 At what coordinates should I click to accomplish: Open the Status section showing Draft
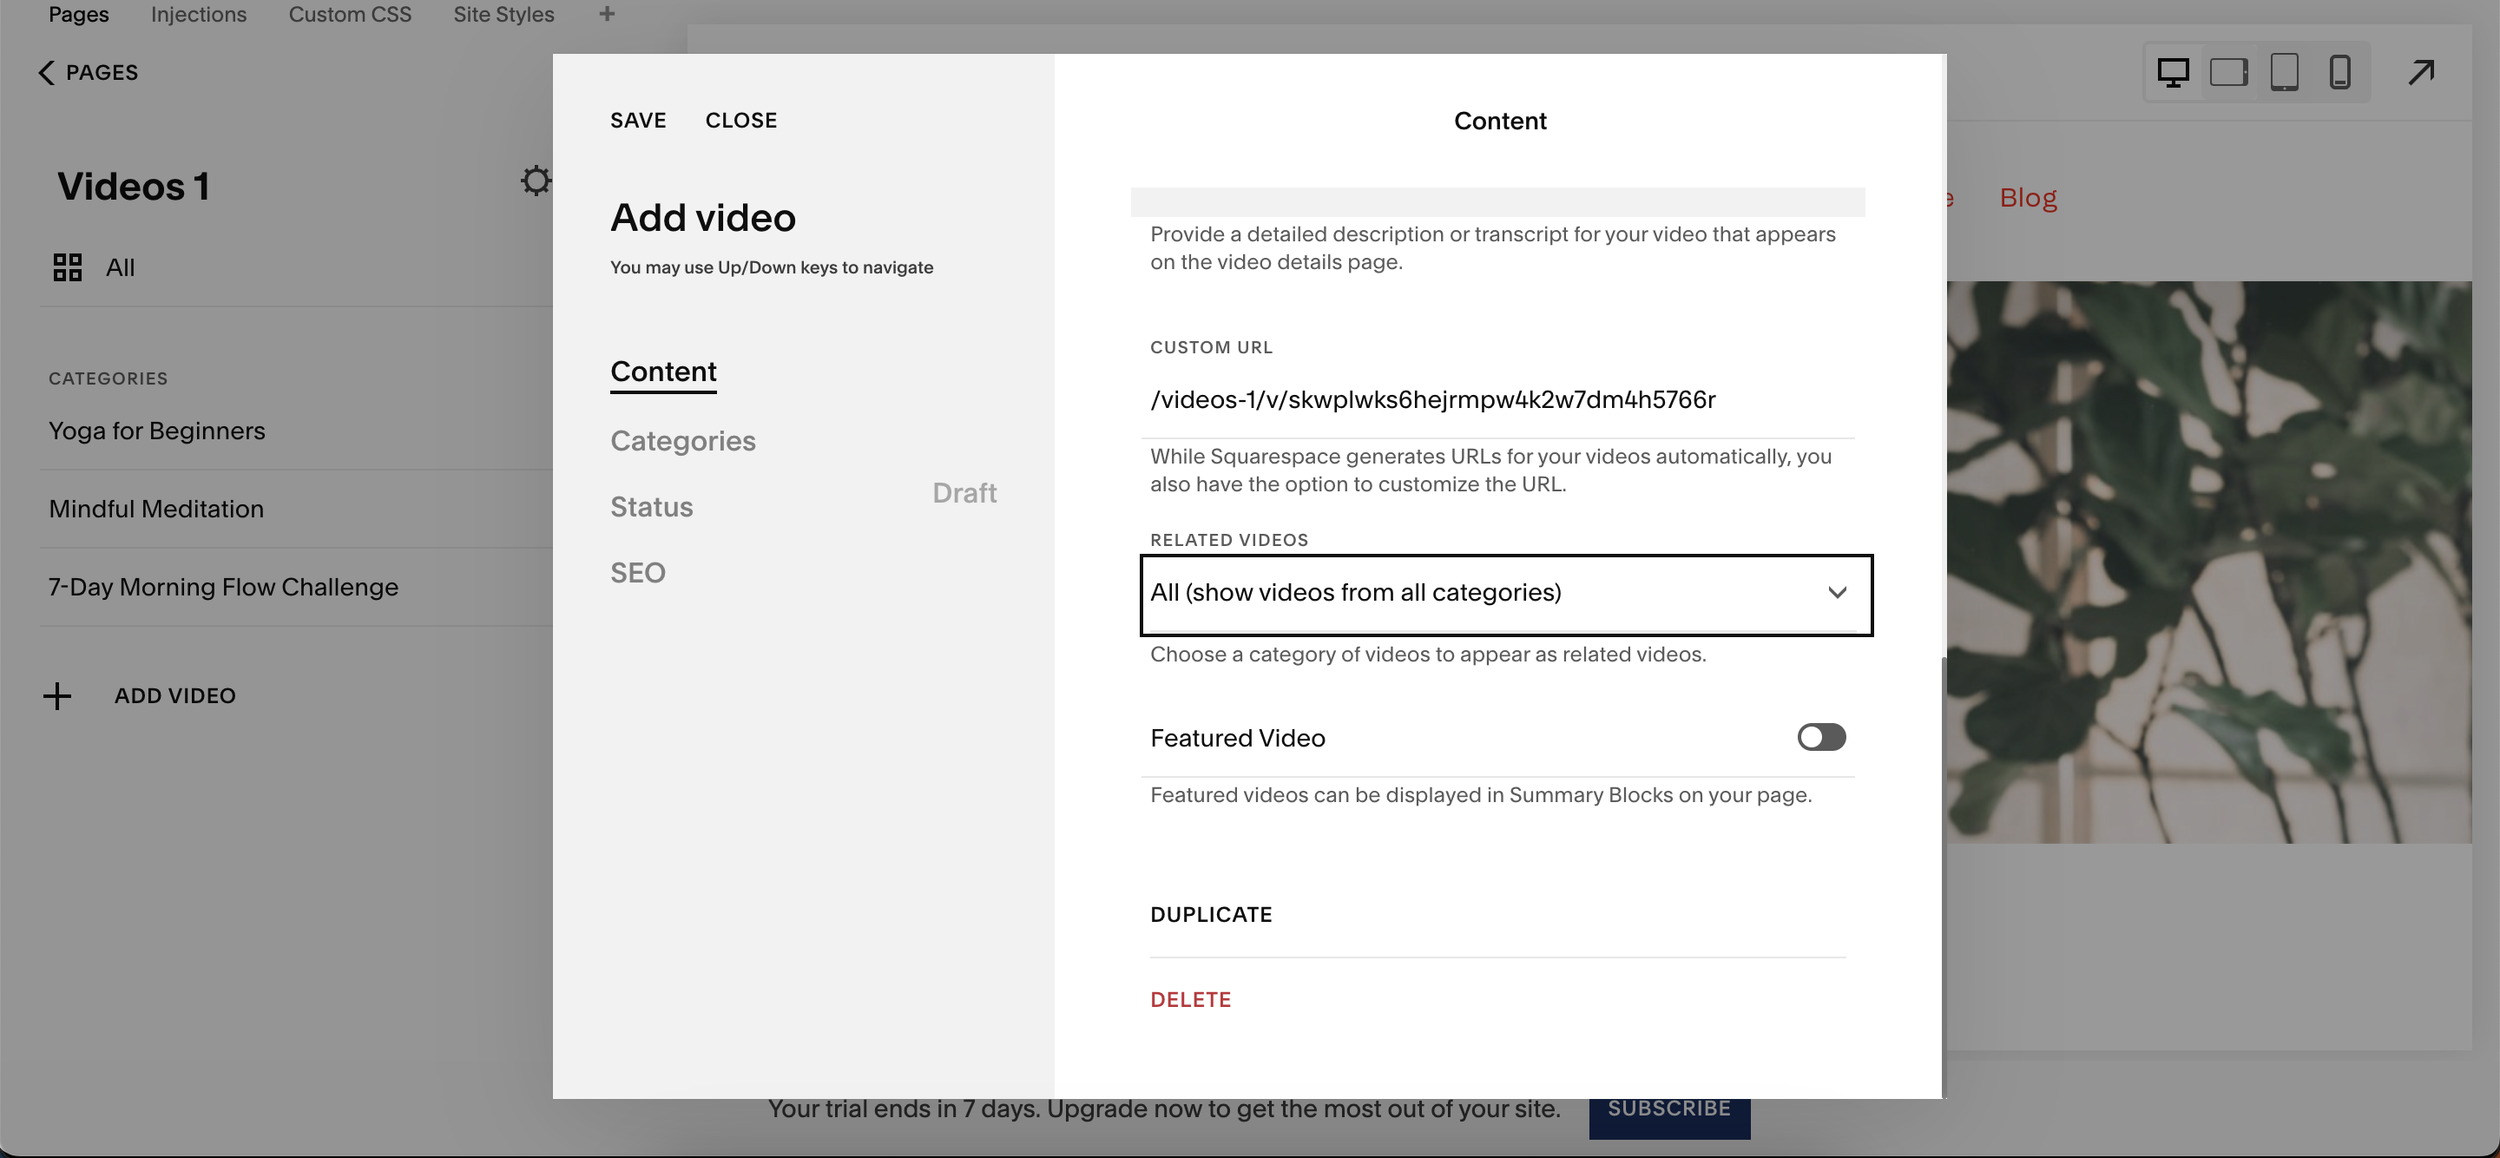coord(652,507)
